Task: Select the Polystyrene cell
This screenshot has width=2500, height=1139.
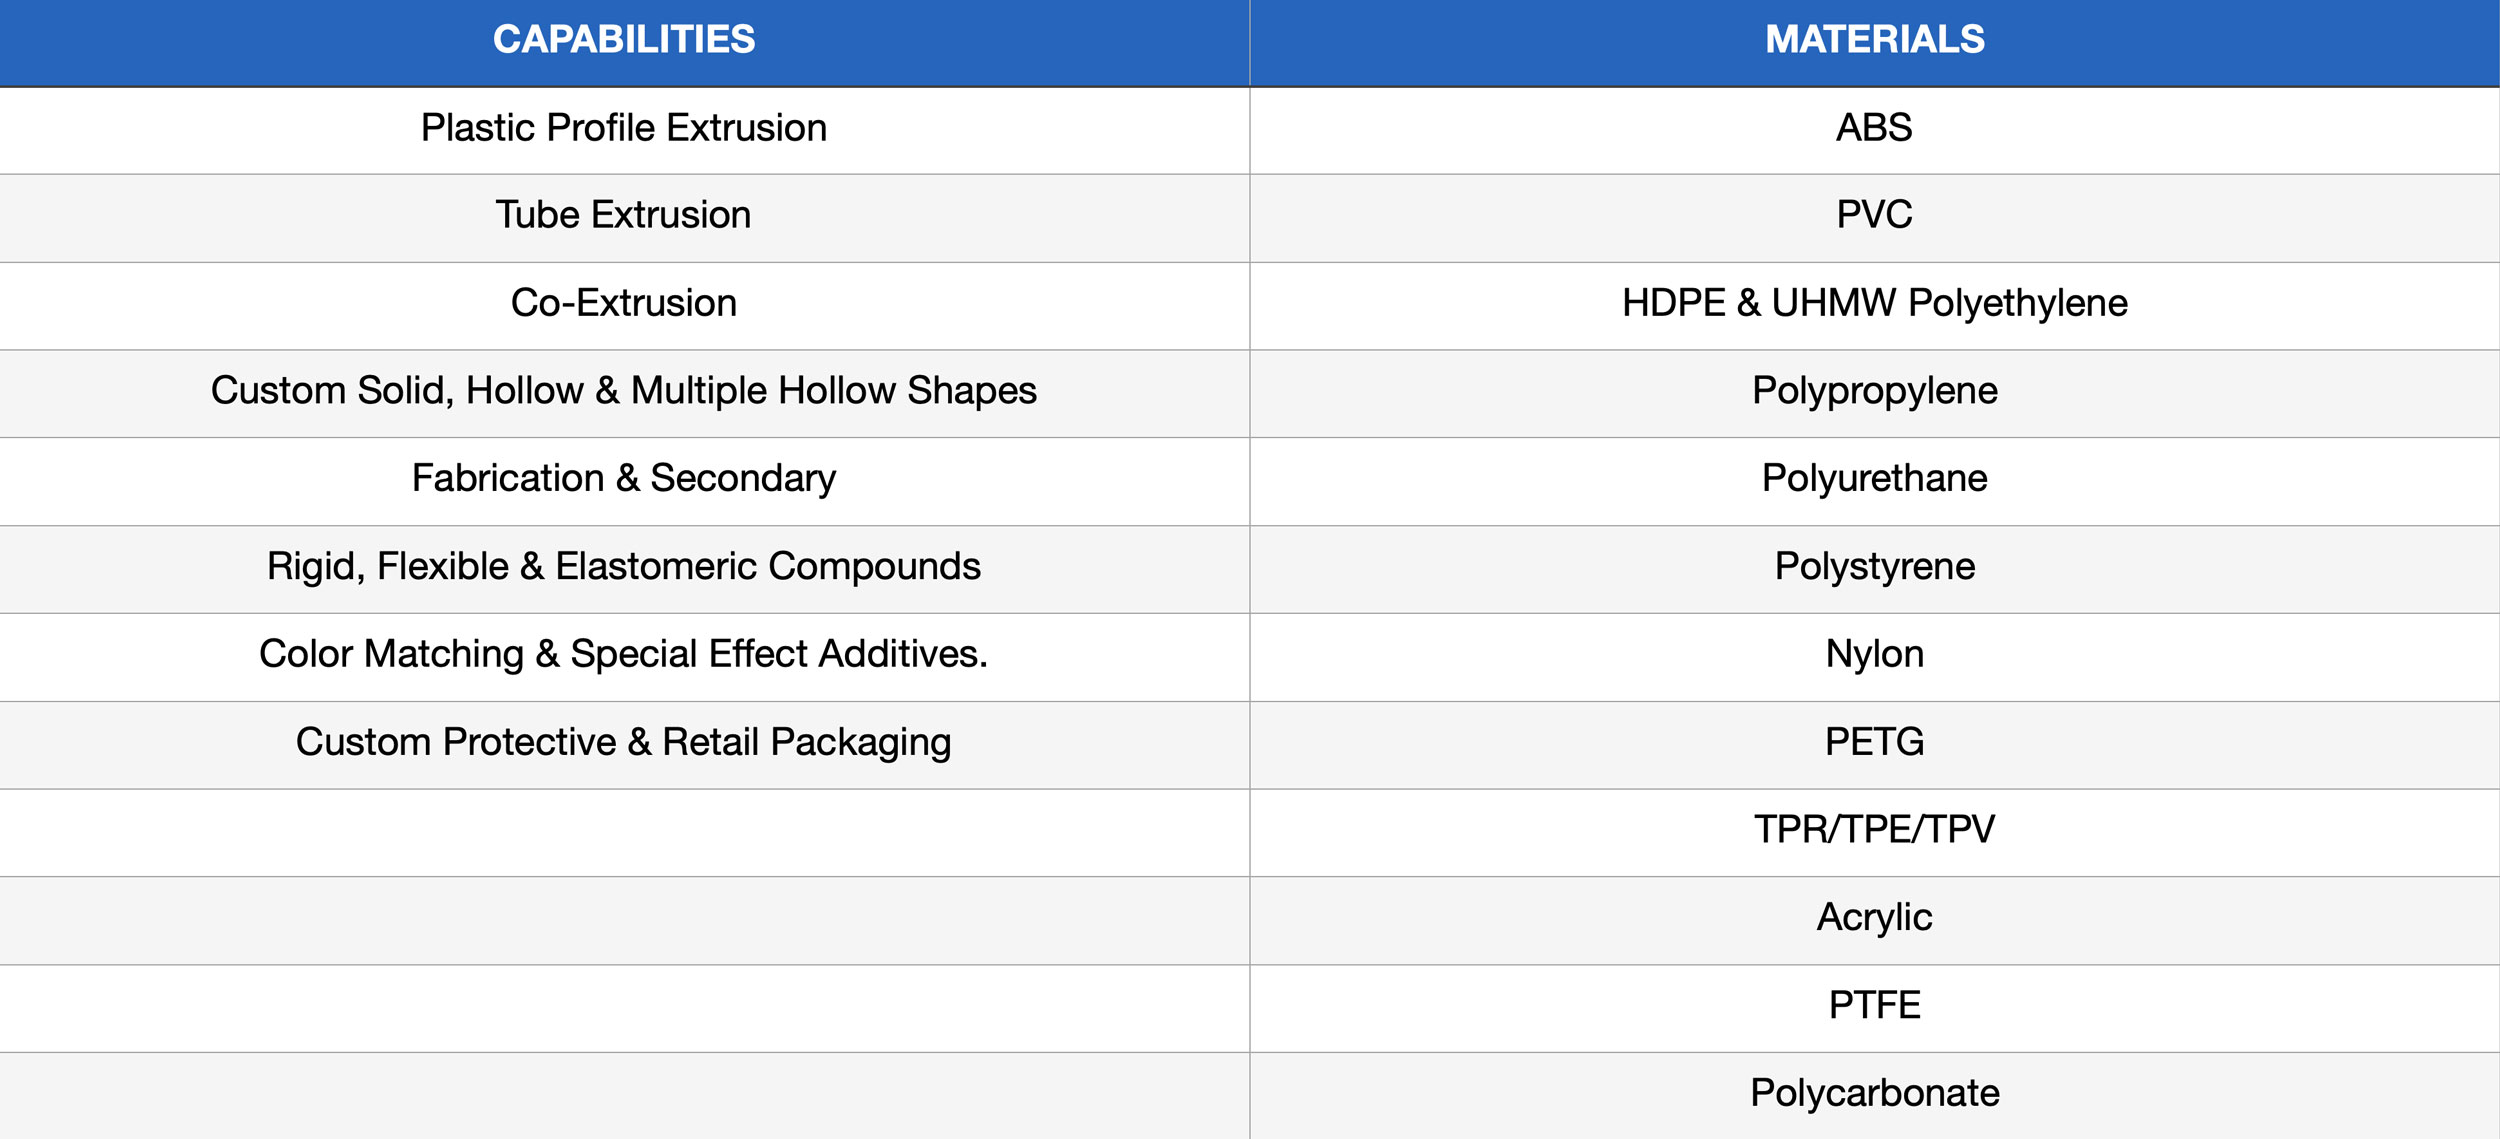Action: (1874, 566)
